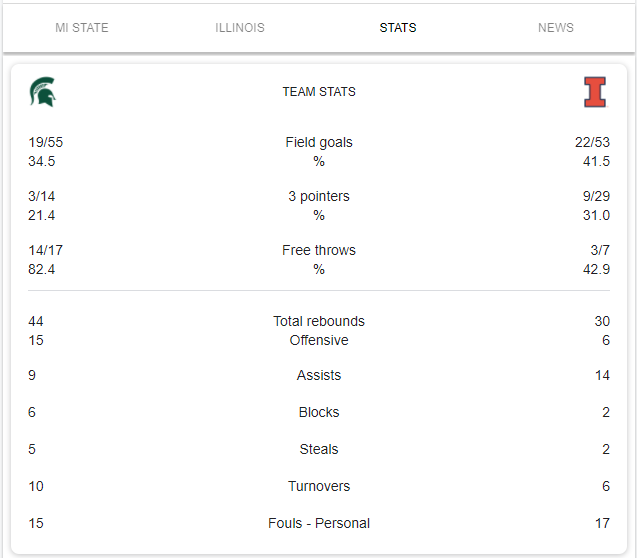
Task: Click the Fouls - Personal label
Action: point(319,523)
